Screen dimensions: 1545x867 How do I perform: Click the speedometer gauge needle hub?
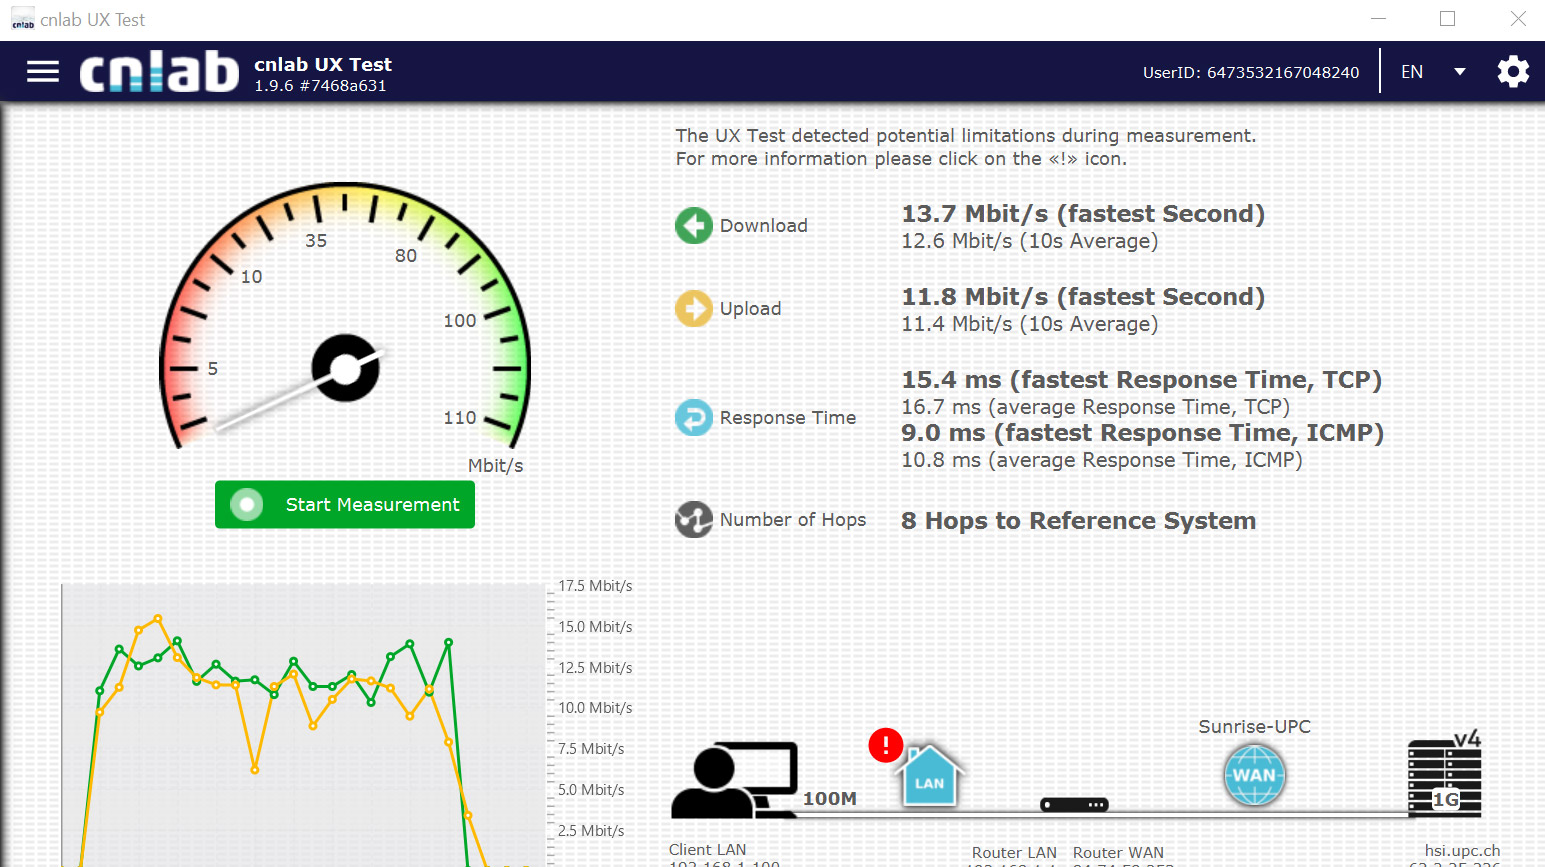(x=346, y=368)
